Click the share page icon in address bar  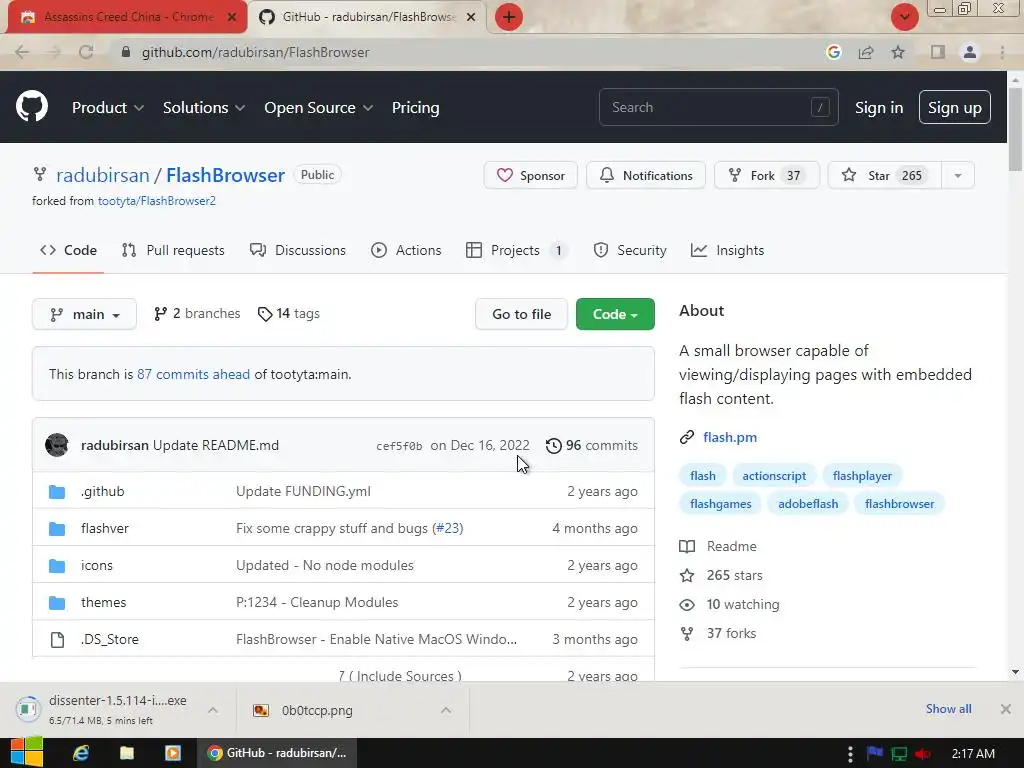click(x=866, y=52)
